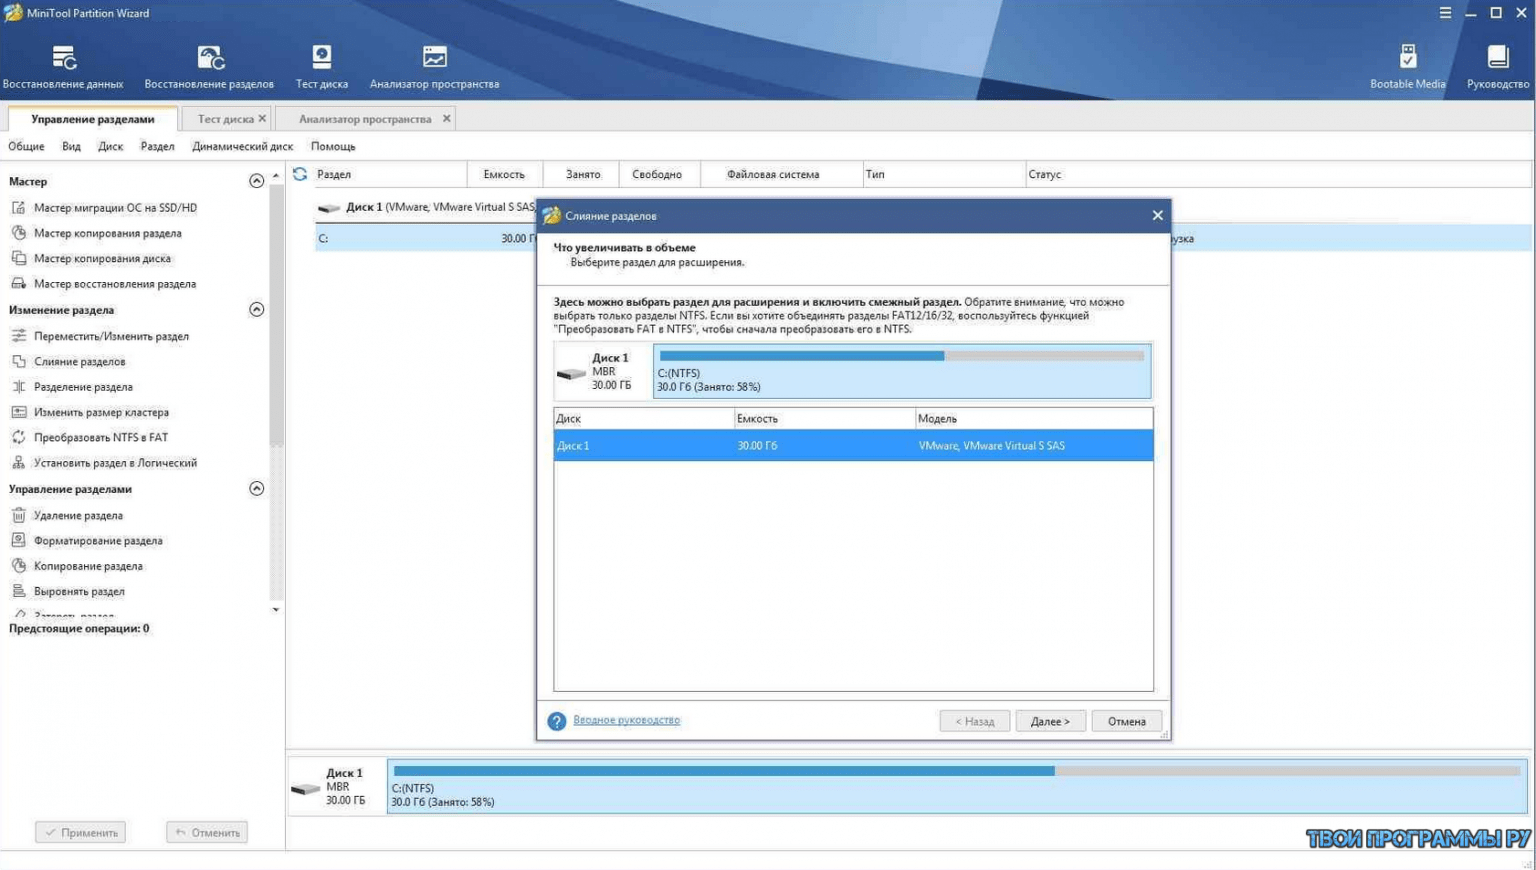Select Диск 1 row in dialog table
Image resolution: width=1536 pixels, height=870 pixels.
tap(853, 445)
